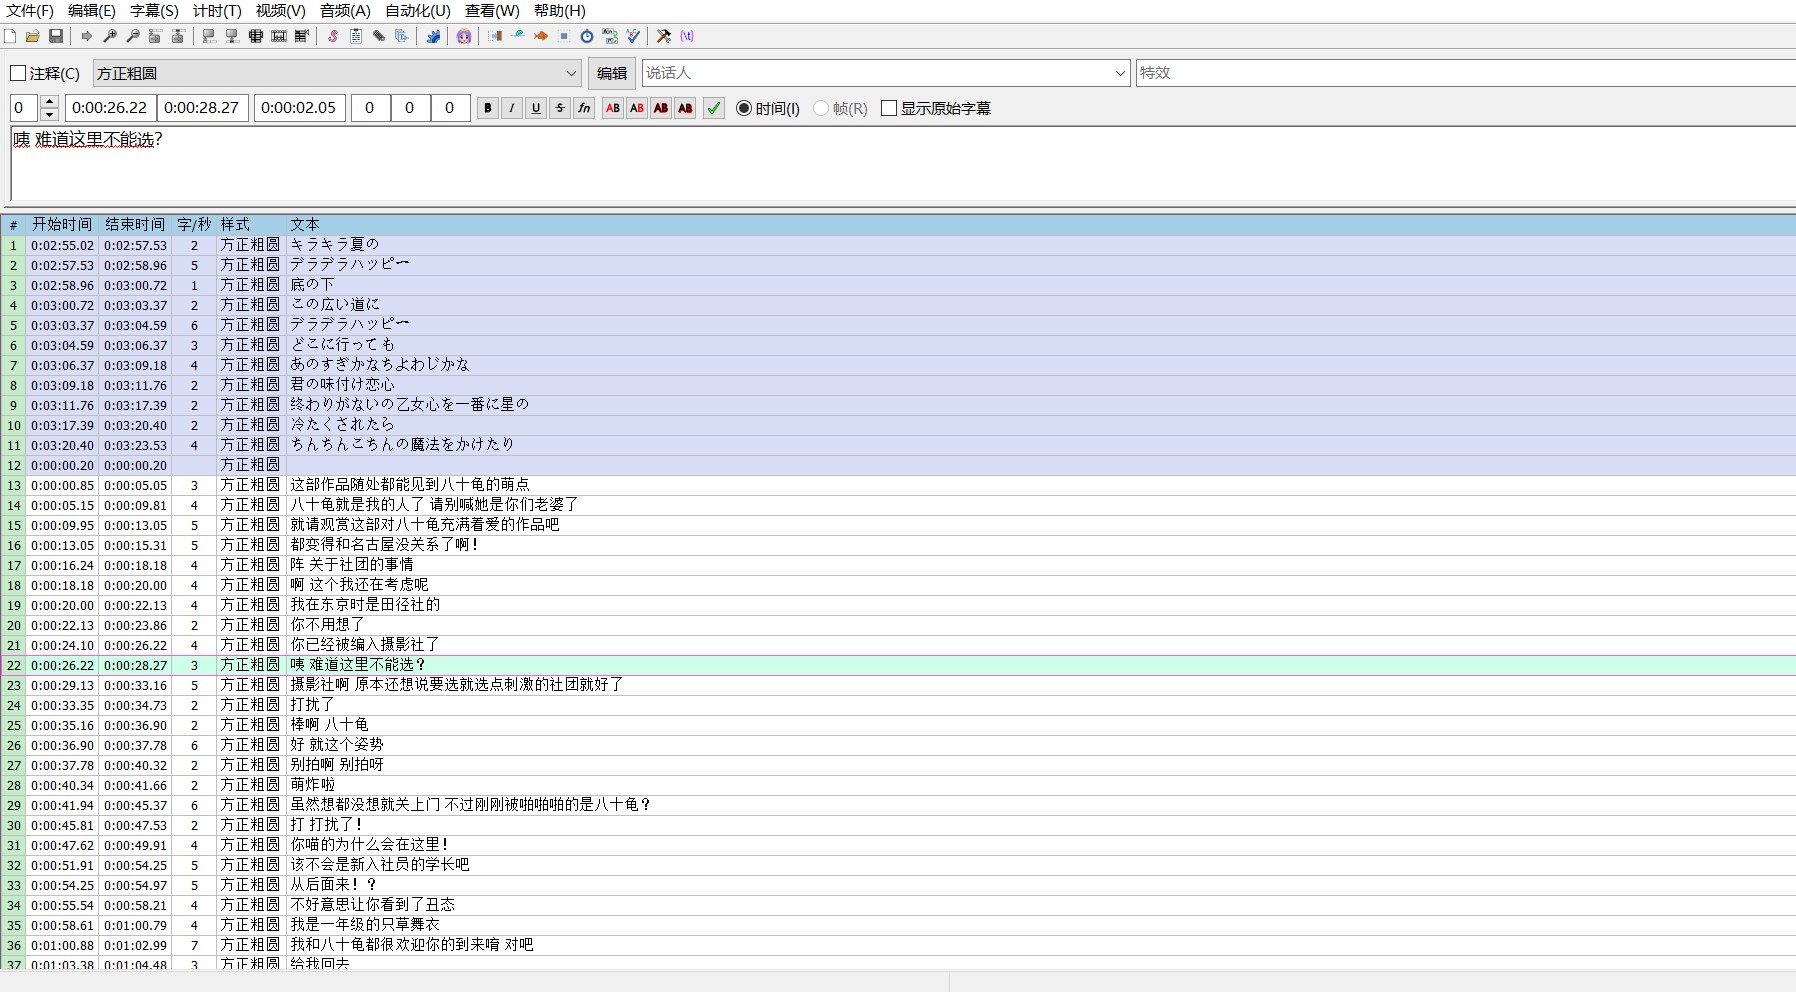The height and width of the screenshot is (992, 1796).
Task: Click the layer number stepper arrows
Action: (49, 108)
